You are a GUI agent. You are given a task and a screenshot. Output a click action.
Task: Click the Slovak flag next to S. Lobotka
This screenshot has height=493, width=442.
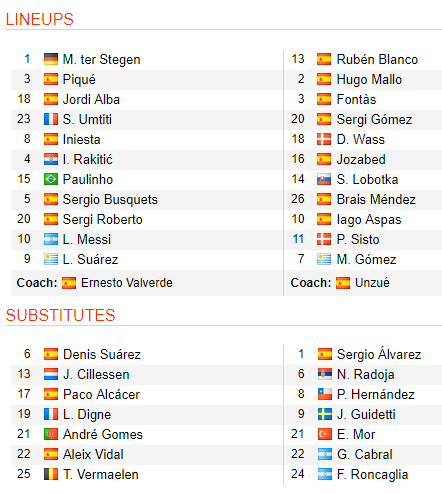[x=324, y=179]
